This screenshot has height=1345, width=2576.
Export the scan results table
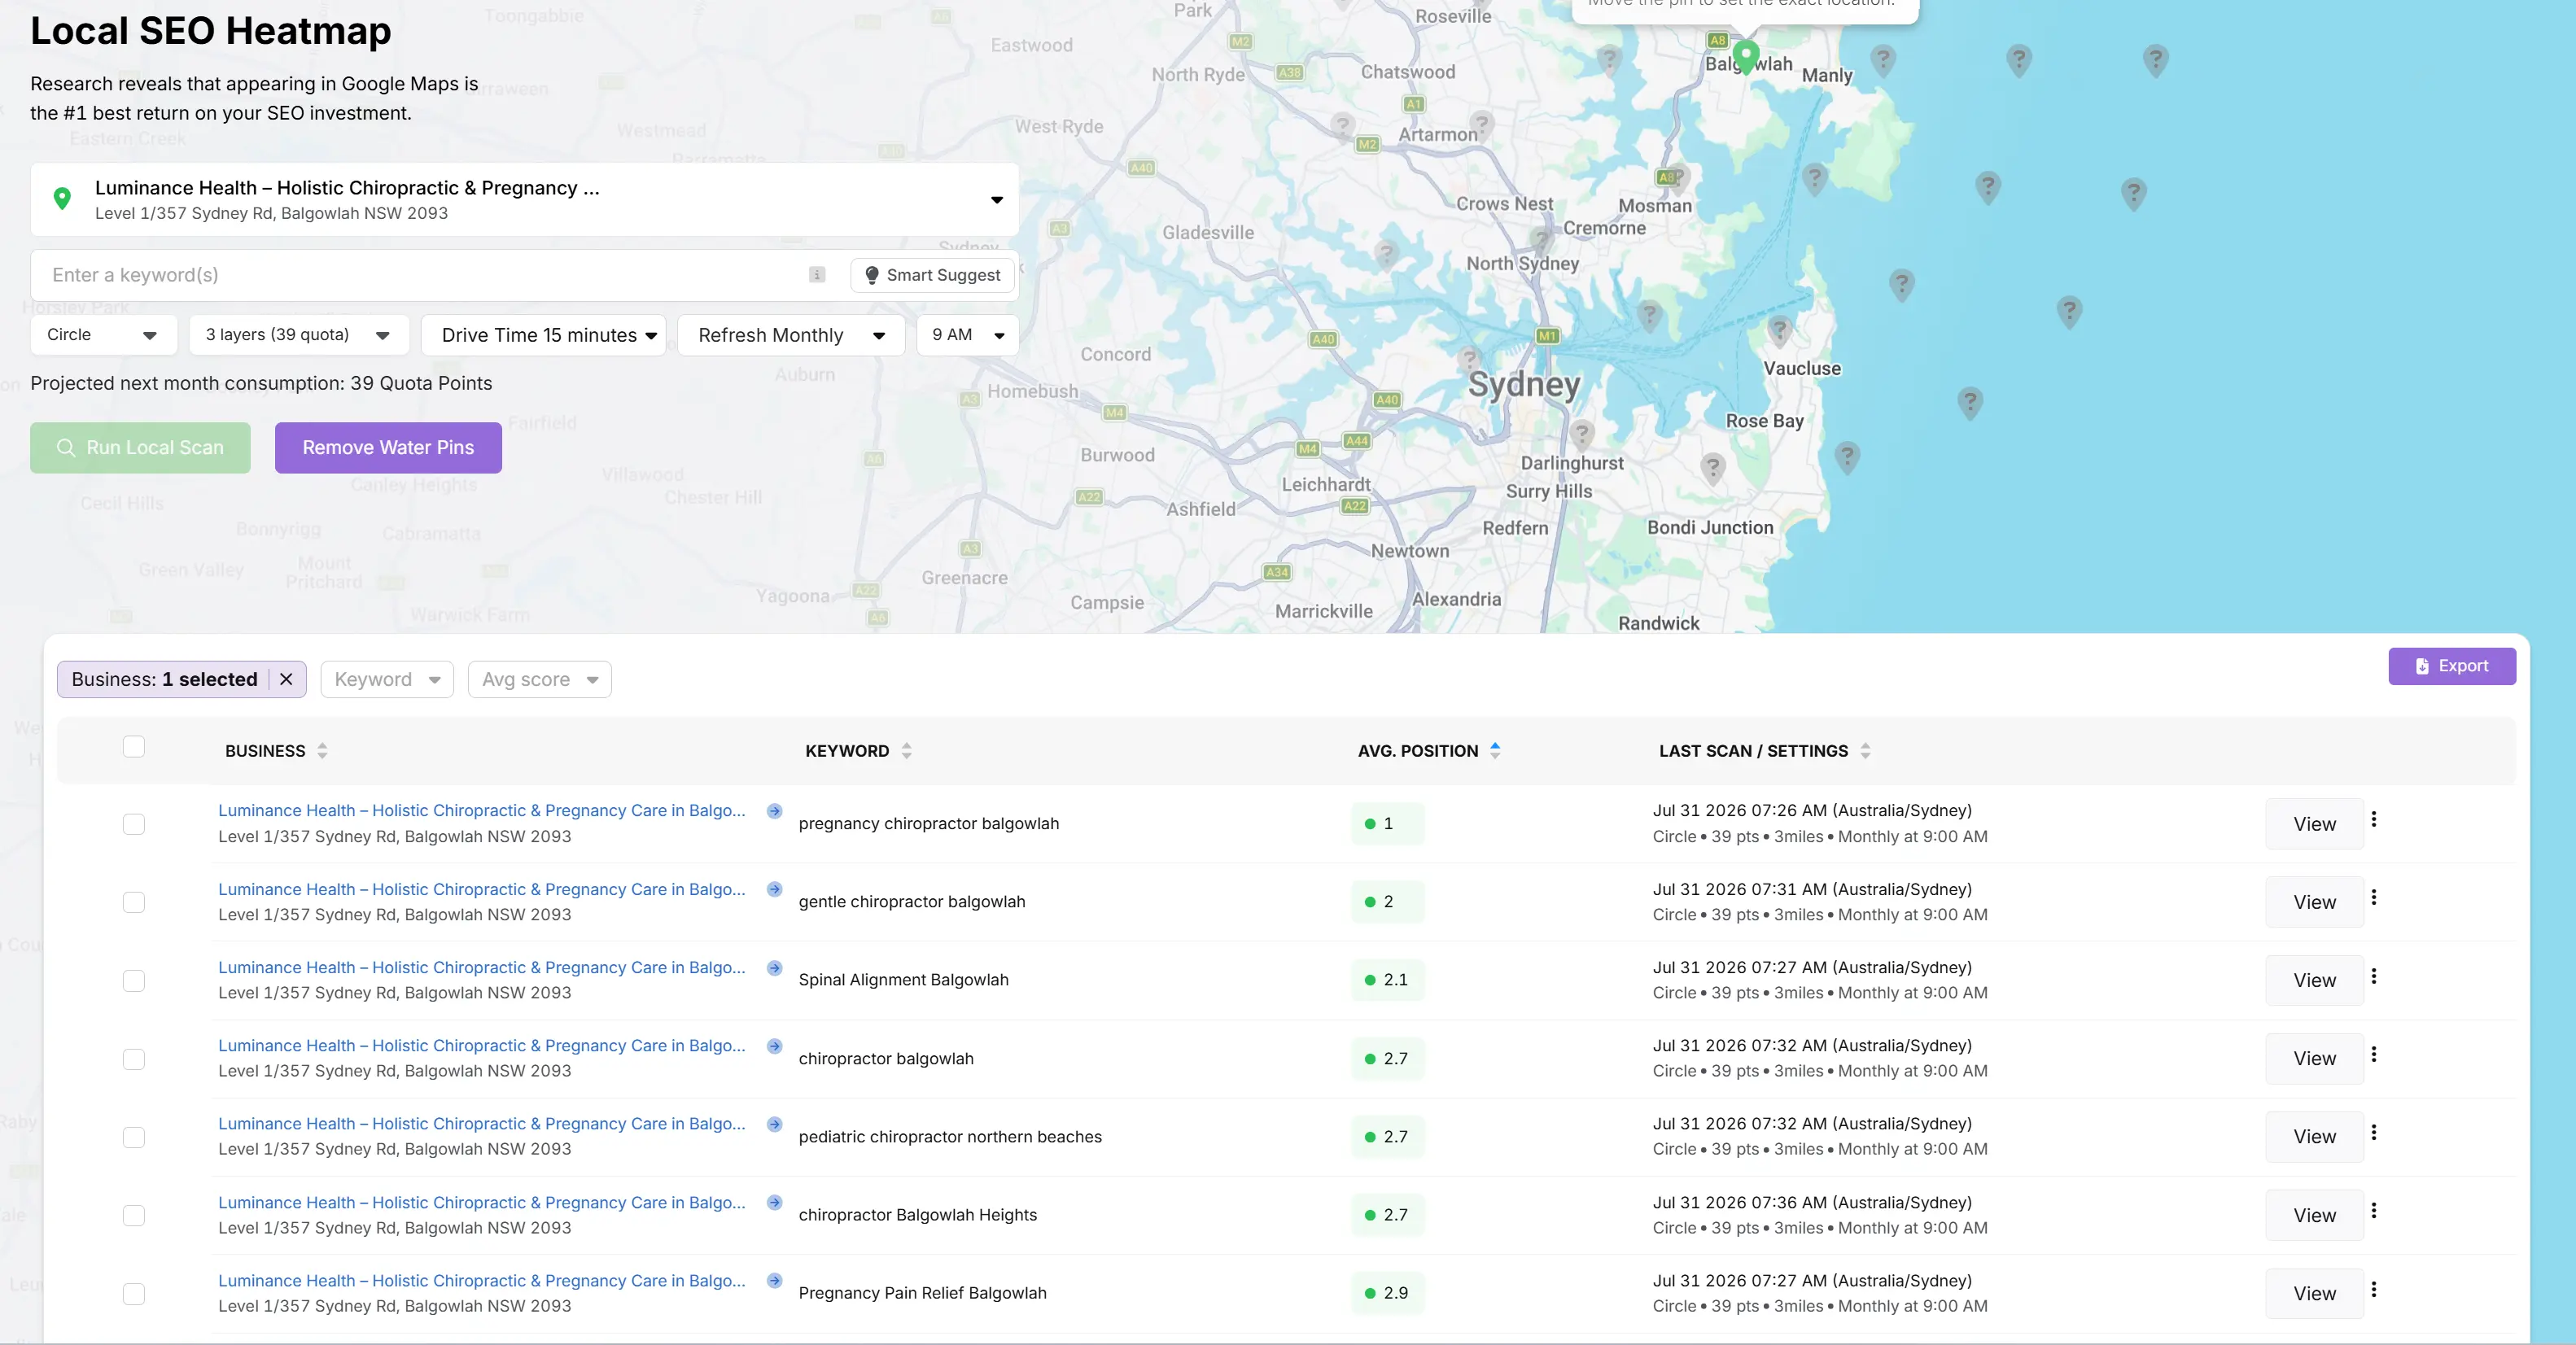[2452, 666]
